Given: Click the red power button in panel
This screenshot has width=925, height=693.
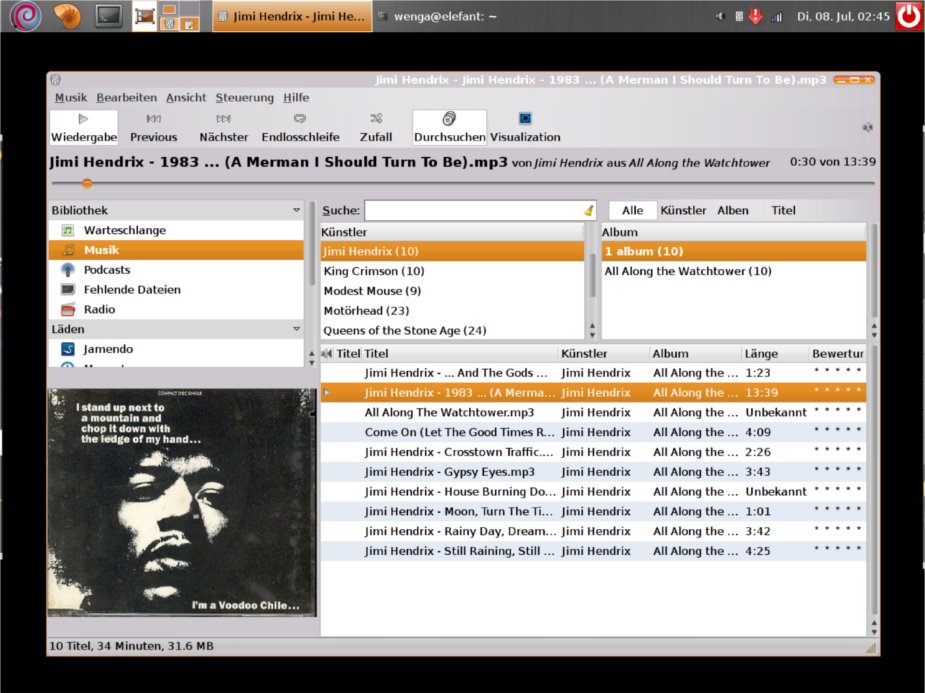Looking at the screenshot, I should 909,16.
